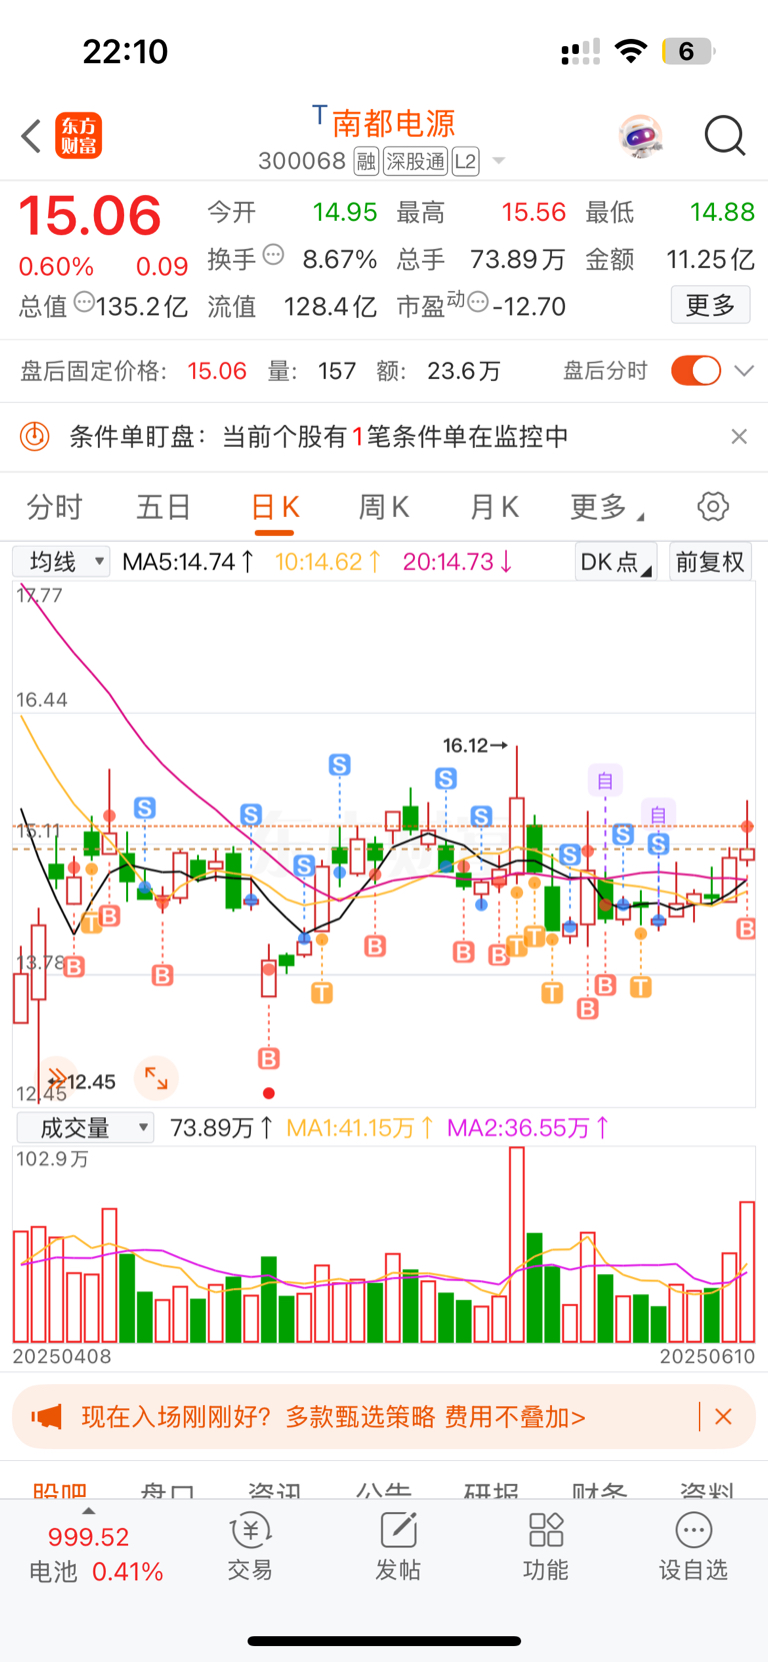The image size is (768, 1663).
Task: Switch to 分时 tab
Action: coord(54,507)
